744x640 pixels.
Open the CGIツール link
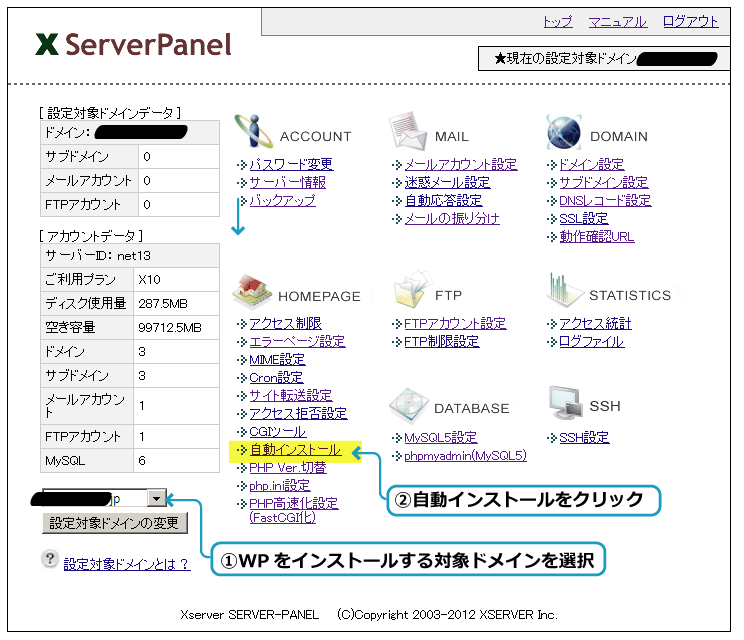[x=278, y=432]
